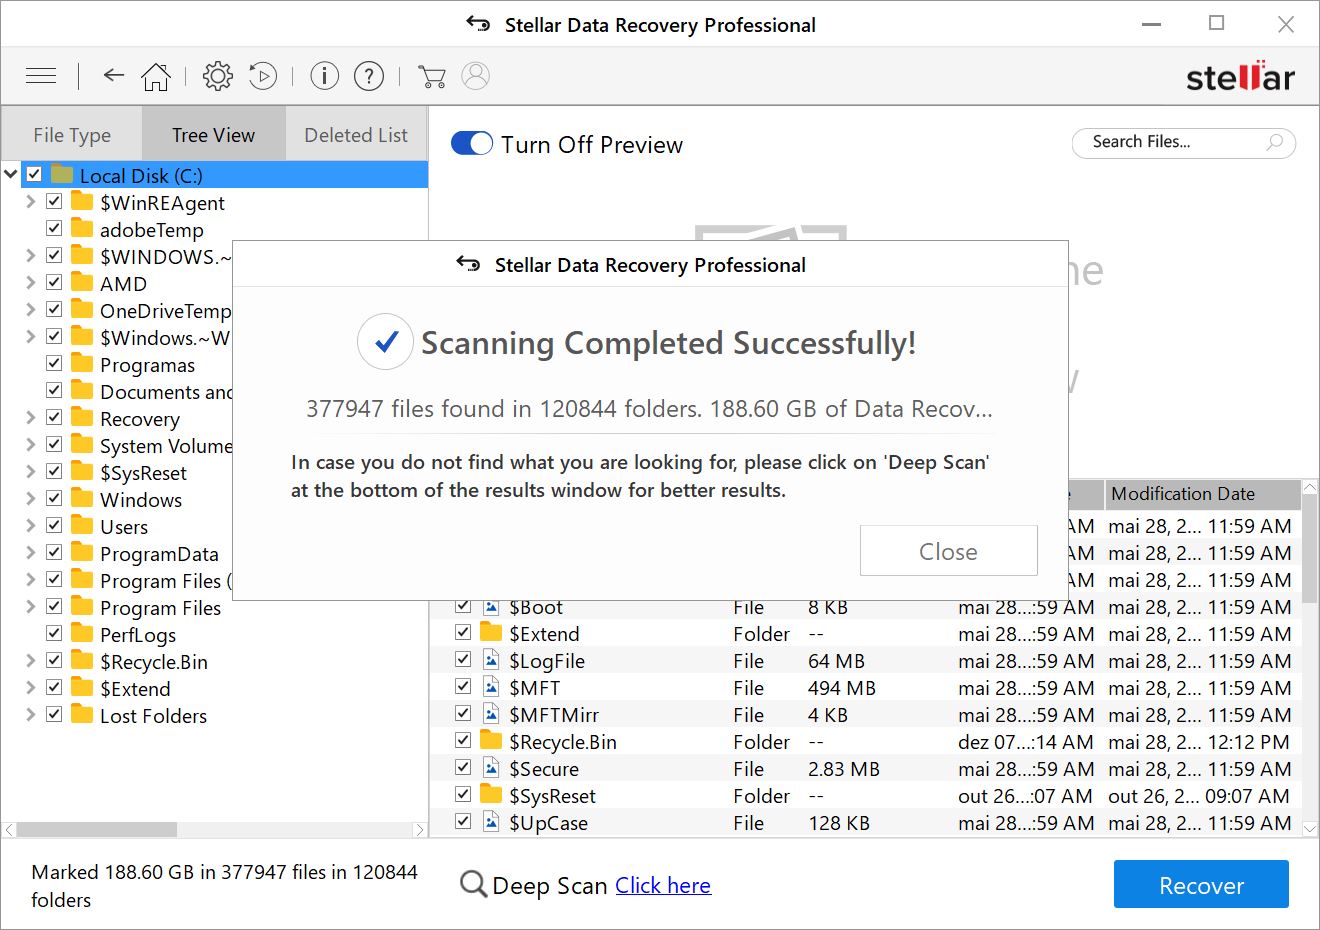The height and width of the screenshot is (930, 1320).
Task: Click the $Boot file icon
Action: (491, 607)
